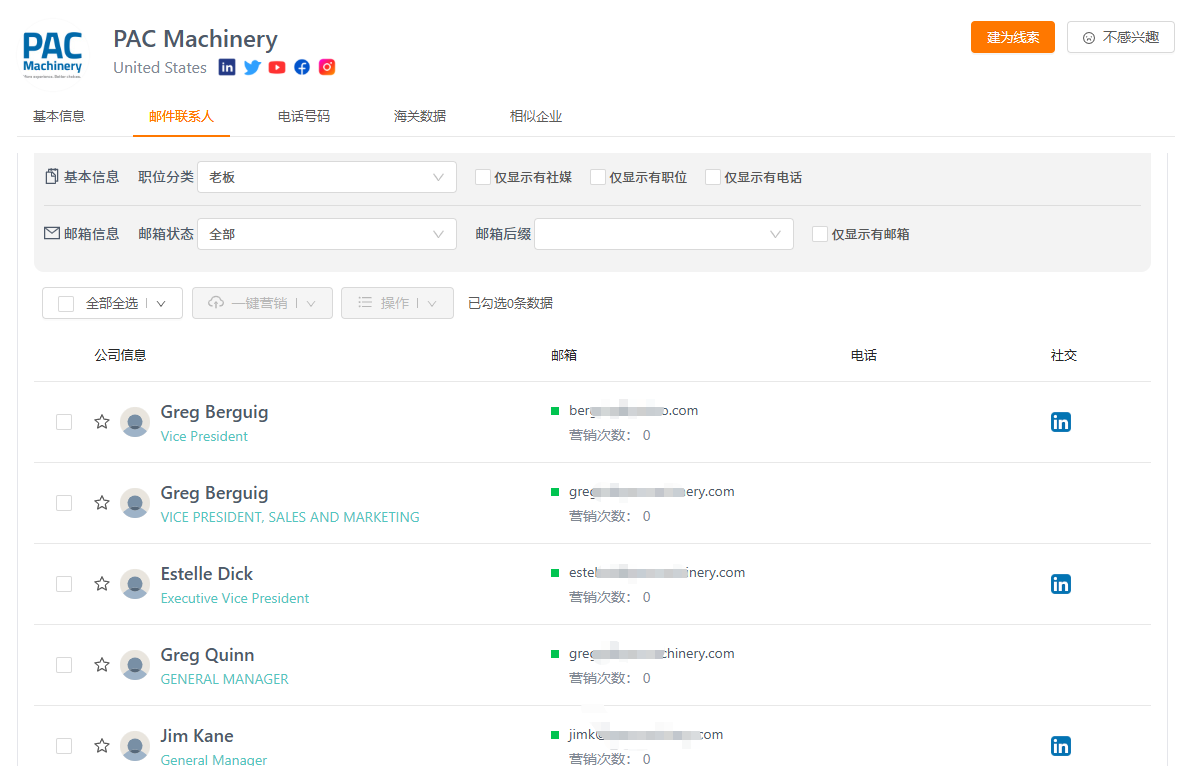
Task: Click the 社交 column header
Action: point(1064,355)
